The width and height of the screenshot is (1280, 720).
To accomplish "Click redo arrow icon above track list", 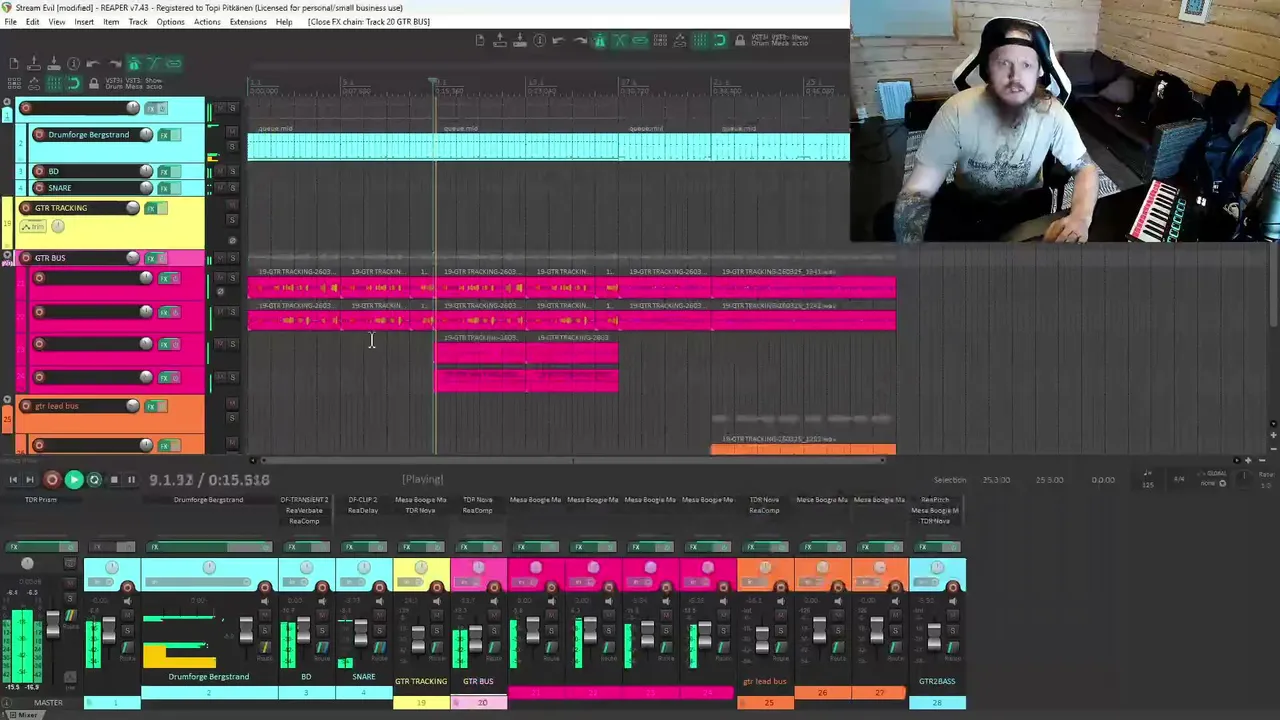I will pyautogui.click(x=114, y=63).
